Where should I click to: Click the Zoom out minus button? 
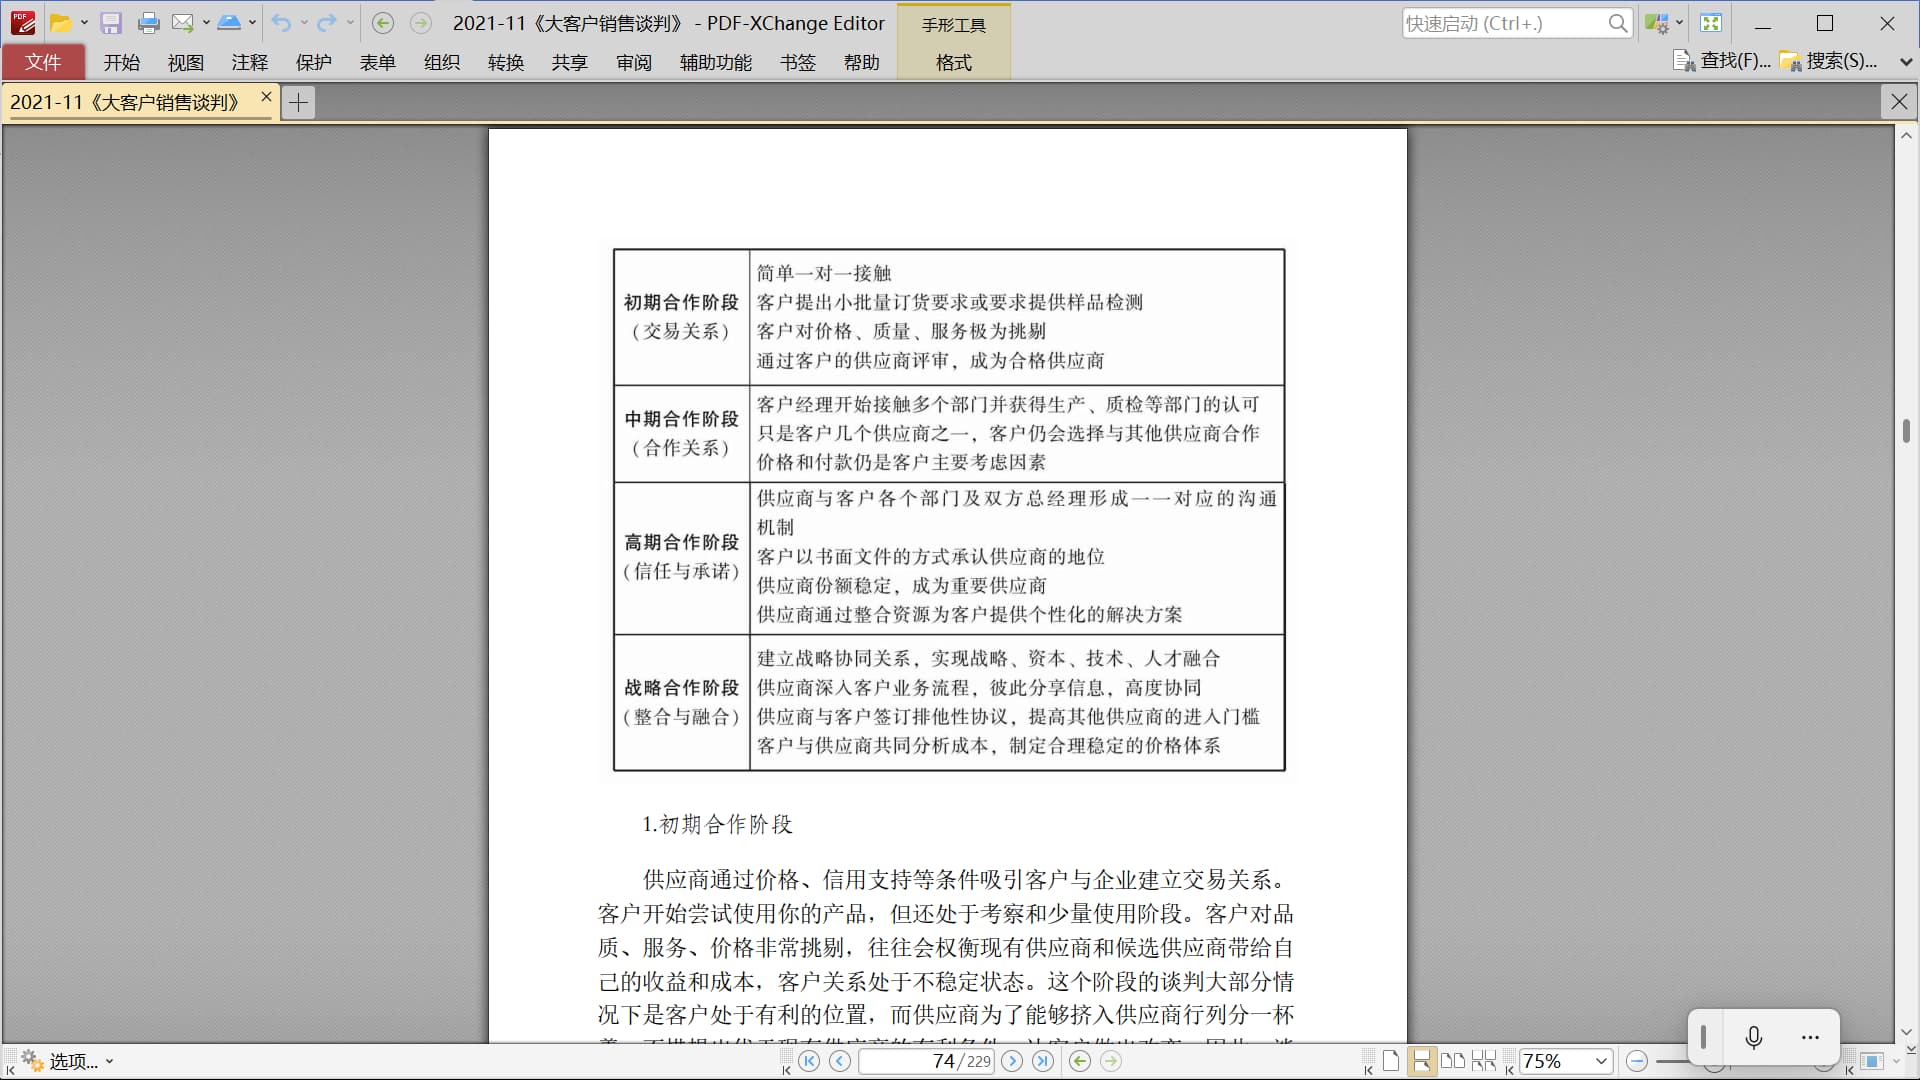1637,1061
